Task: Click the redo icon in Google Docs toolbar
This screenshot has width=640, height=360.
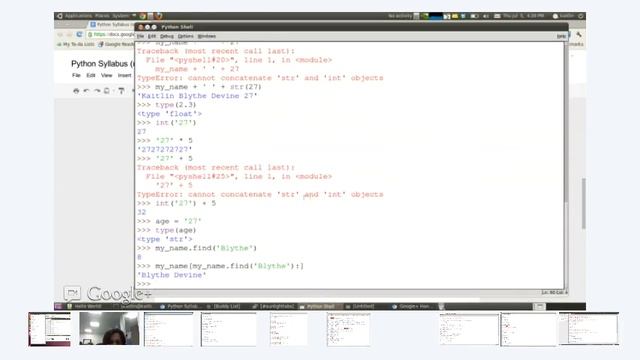Action: [x=97, y=91]
